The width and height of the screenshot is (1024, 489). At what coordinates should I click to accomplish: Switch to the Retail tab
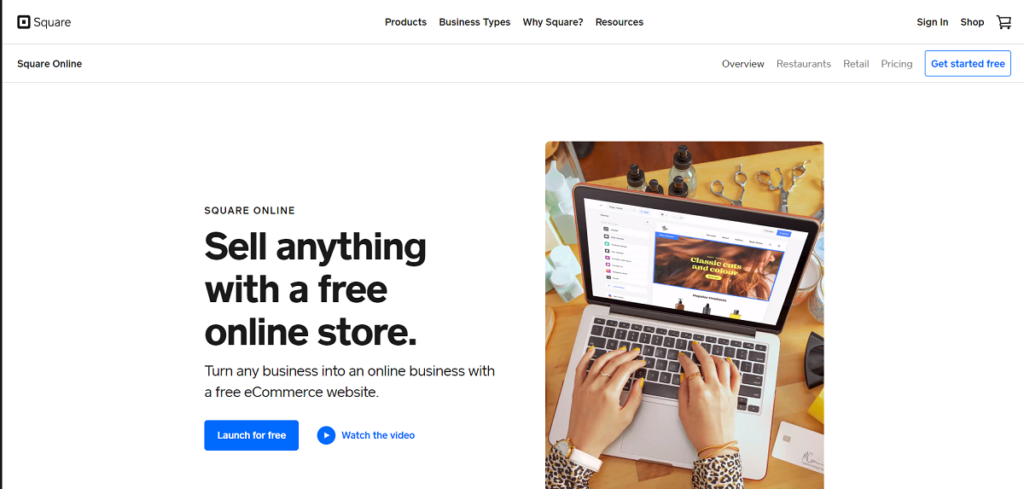pyautogui.click(x=856, y=64)
